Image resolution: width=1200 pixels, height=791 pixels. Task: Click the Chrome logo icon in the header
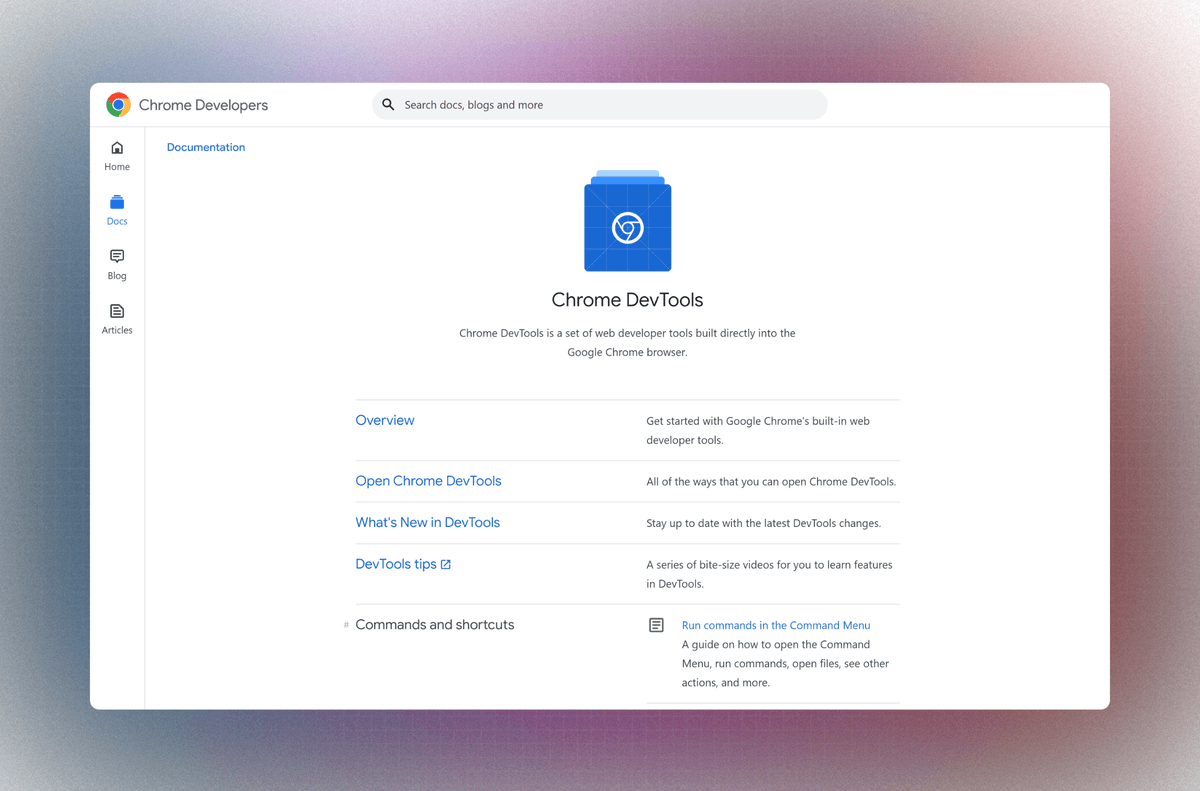point(118,105)
